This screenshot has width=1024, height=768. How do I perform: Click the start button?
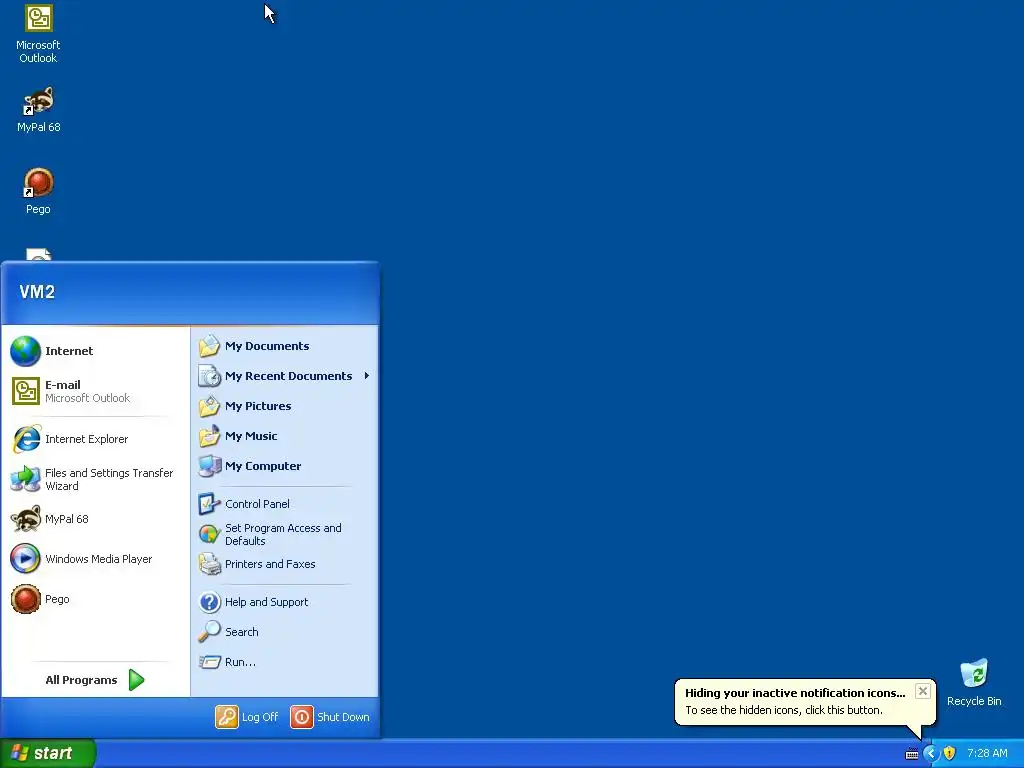click(48, 753)
